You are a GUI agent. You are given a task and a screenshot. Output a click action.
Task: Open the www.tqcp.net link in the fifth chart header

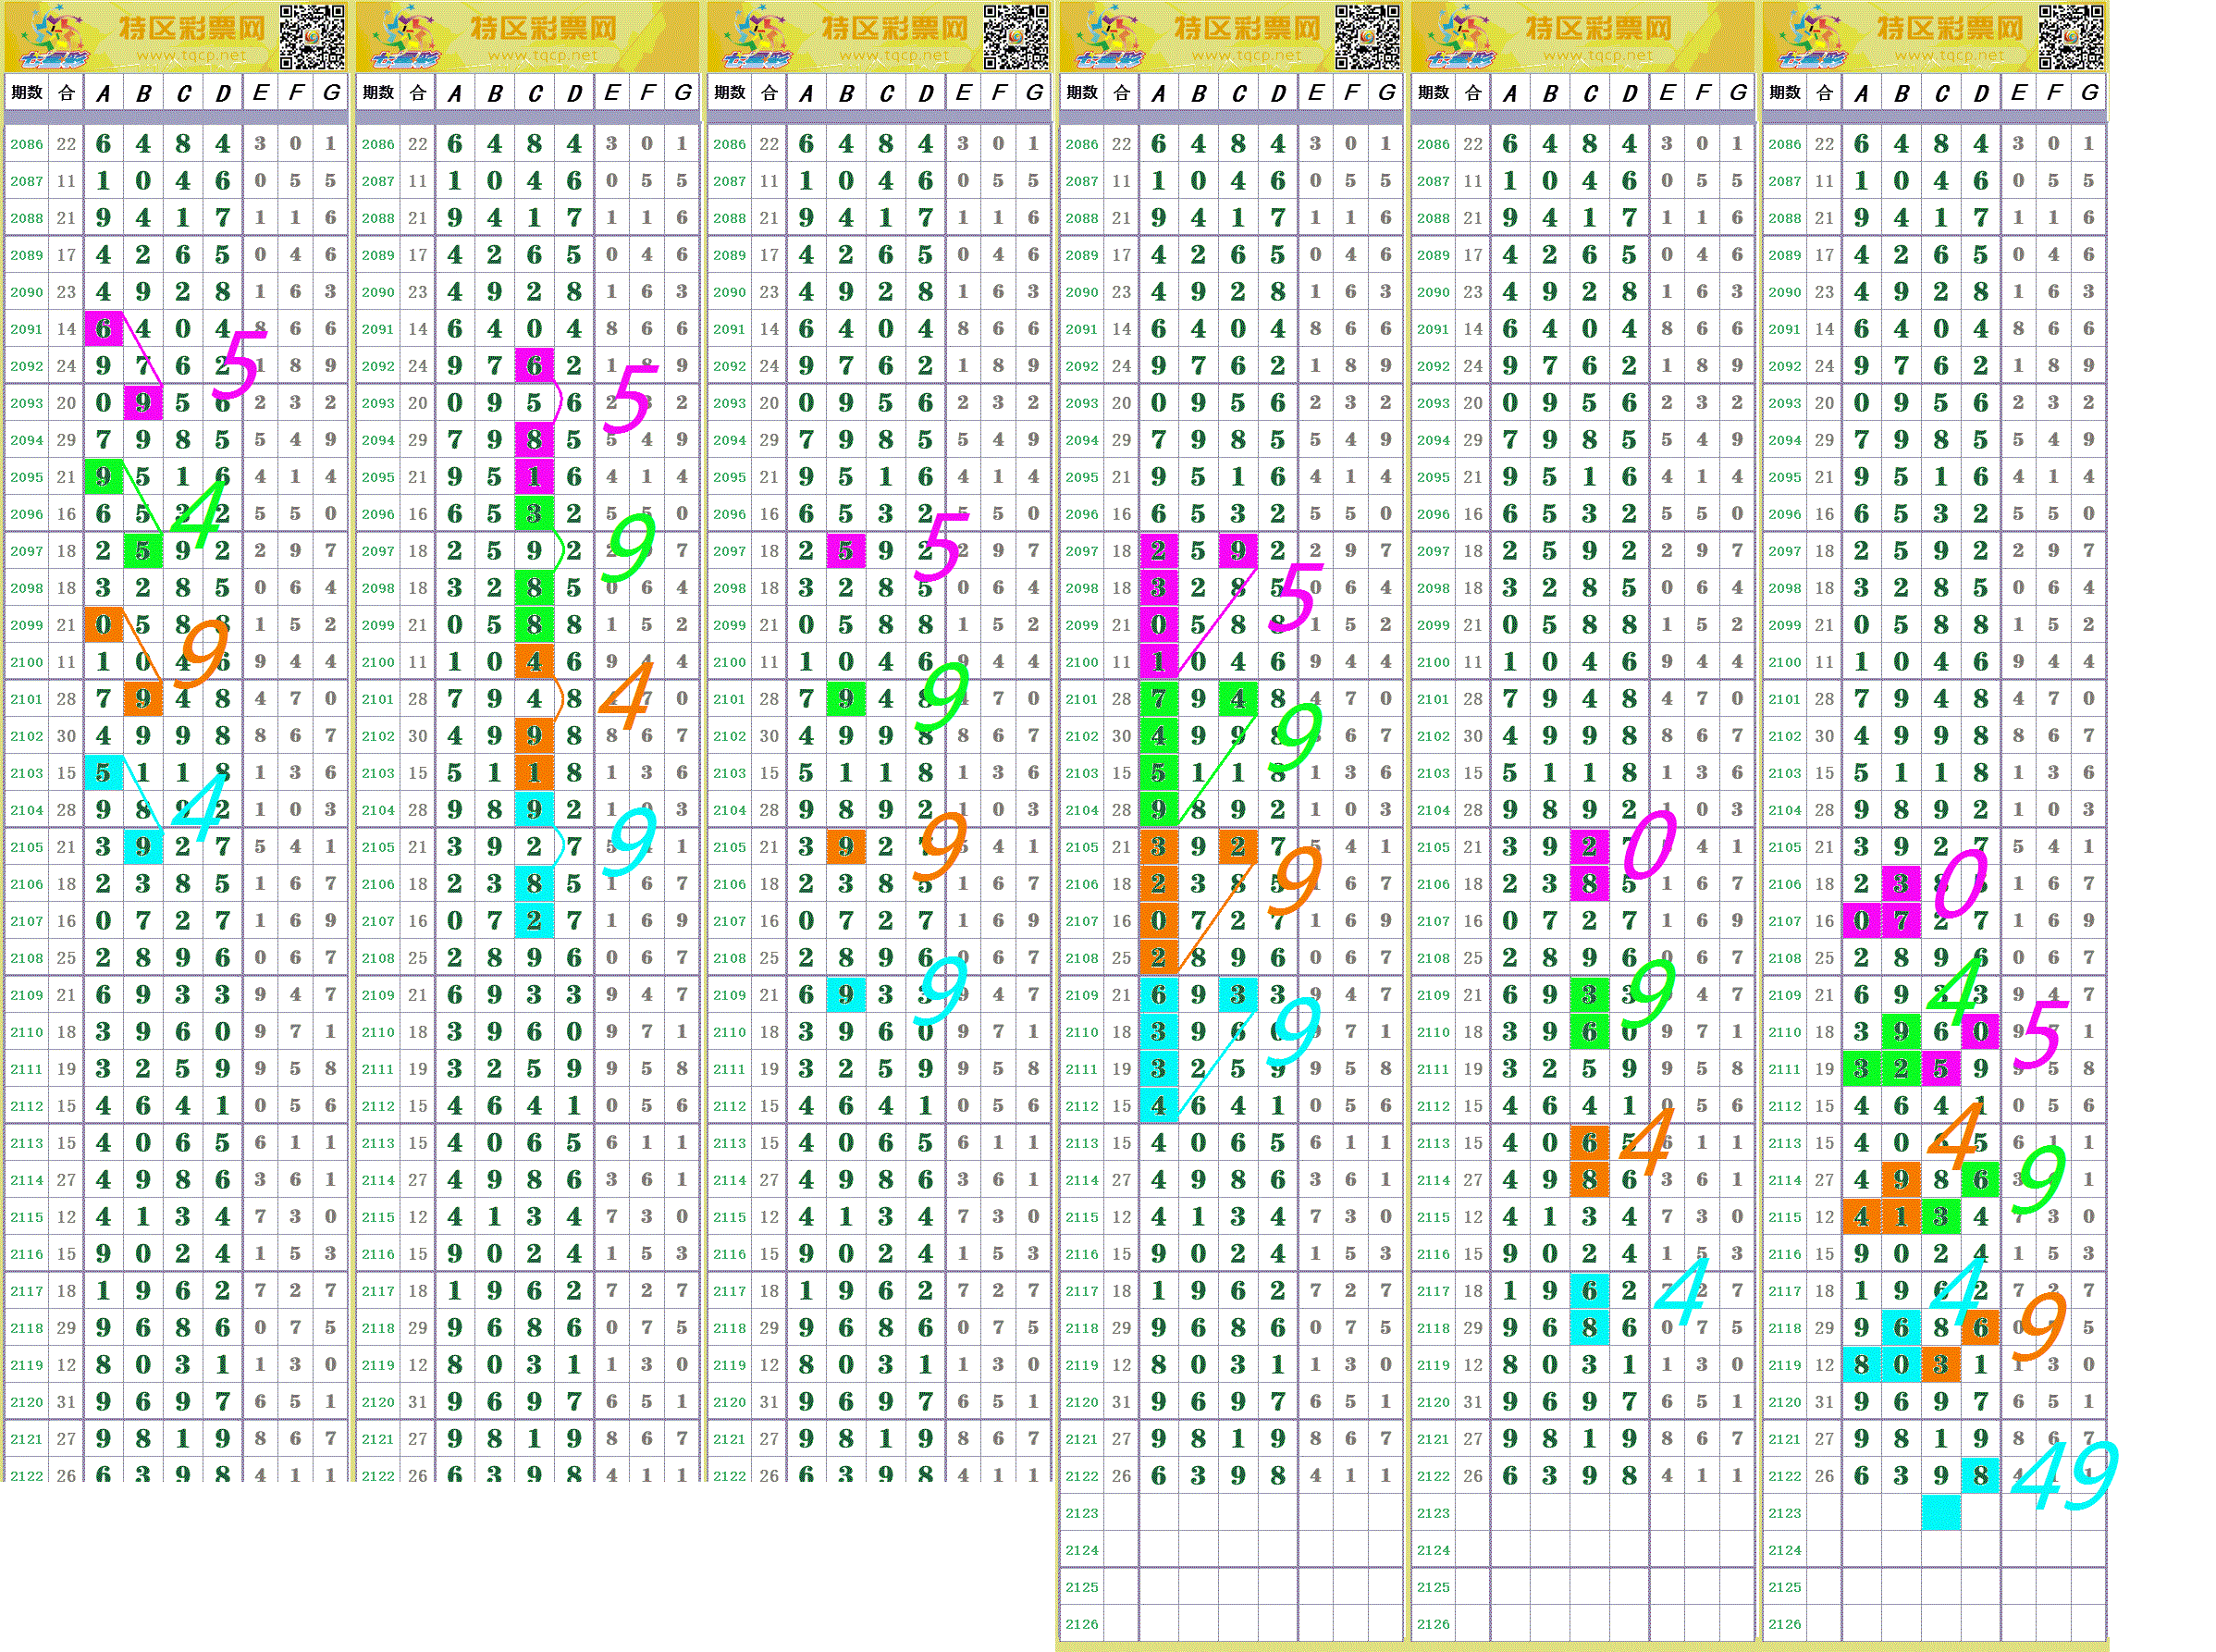tap(1598, 56)
